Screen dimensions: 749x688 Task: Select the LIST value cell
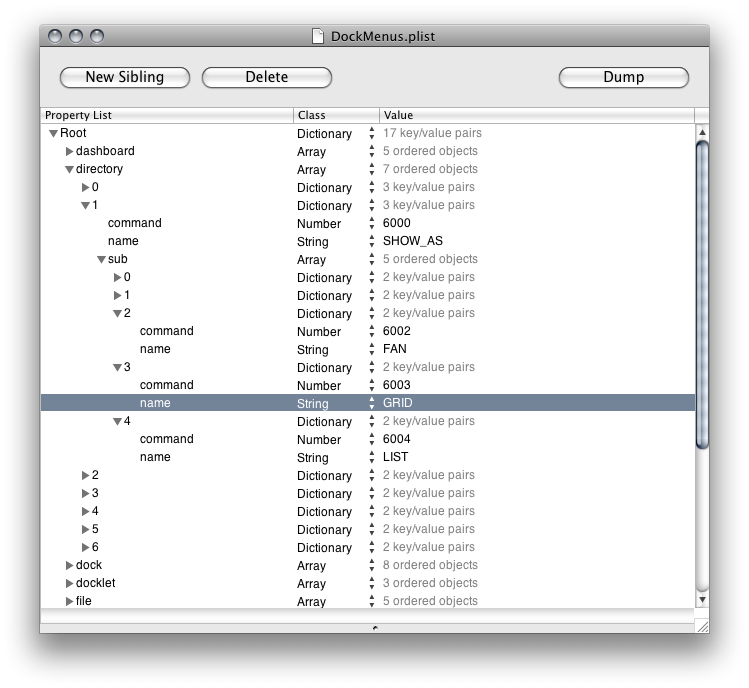coord(396,457)
